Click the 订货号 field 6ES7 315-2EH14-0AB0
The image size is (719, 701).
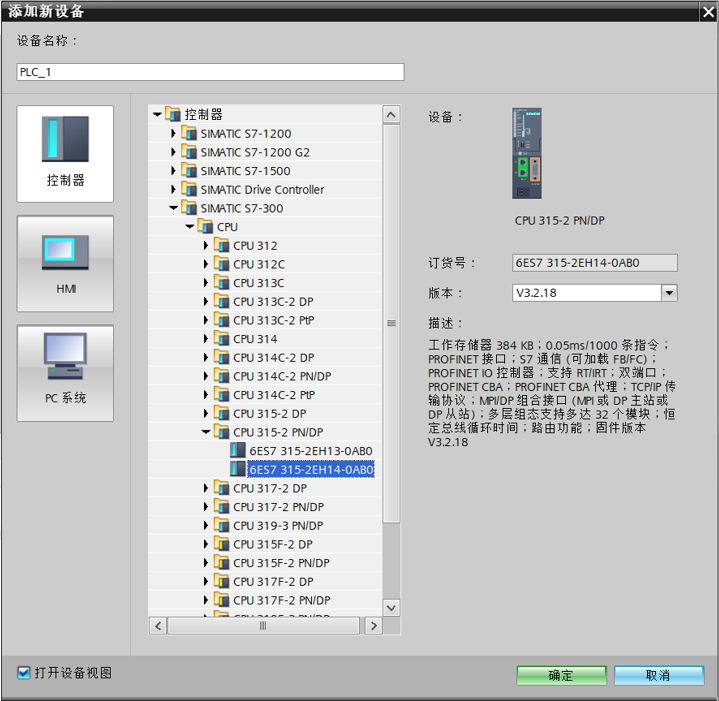tap(595, 263)
